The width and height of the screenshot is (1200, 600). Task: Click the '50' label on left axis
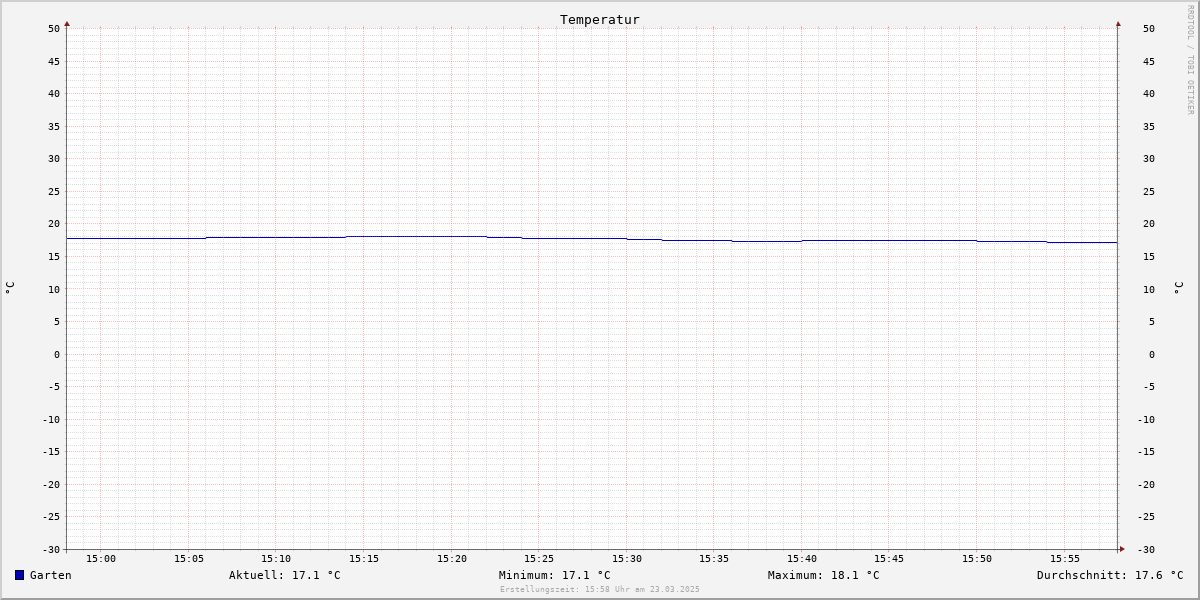[x=54, y=28]
